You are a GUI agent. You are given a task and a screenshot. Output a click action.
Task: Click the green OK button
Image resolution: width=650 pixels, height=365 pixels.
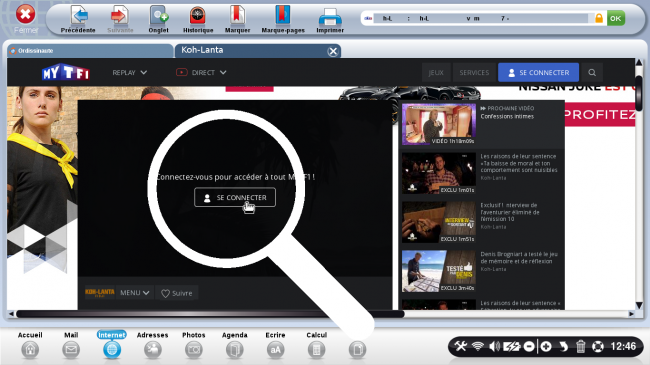tap(616, 18)
